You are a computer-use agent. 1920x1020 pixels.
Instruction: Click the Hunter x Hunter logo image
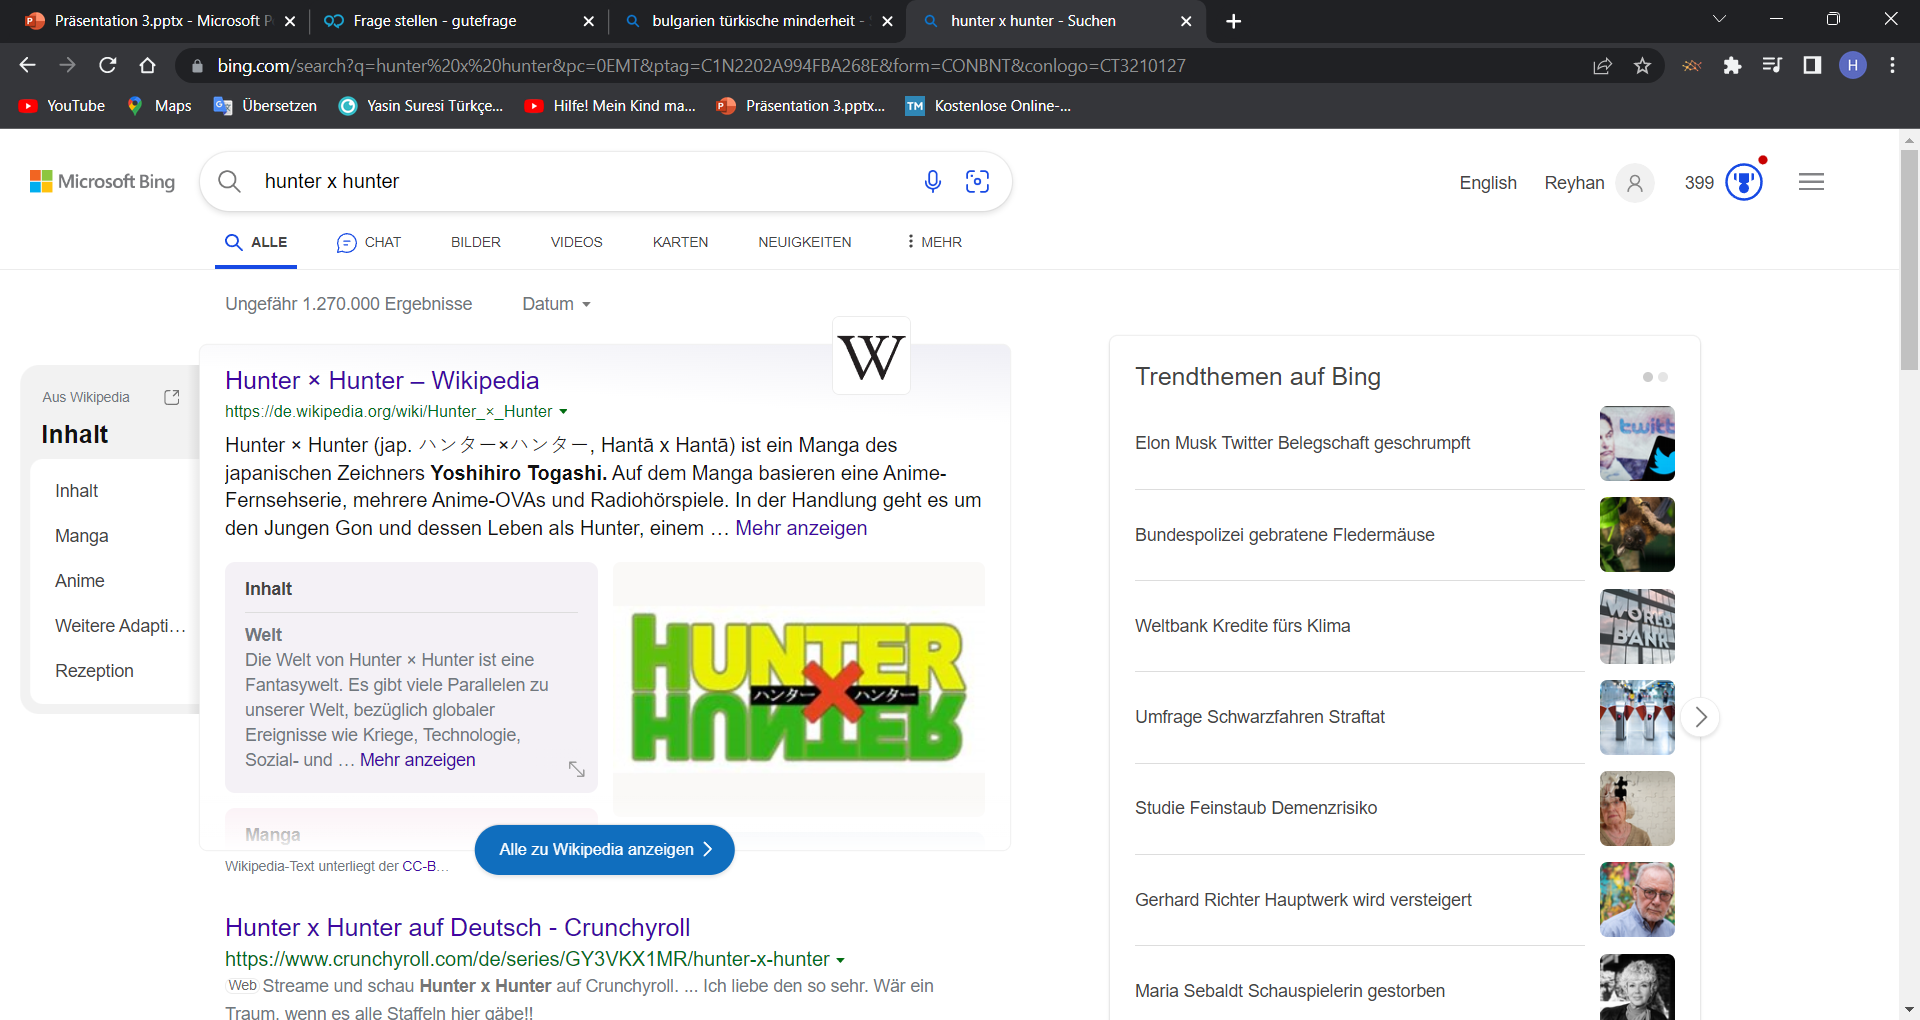798,688
